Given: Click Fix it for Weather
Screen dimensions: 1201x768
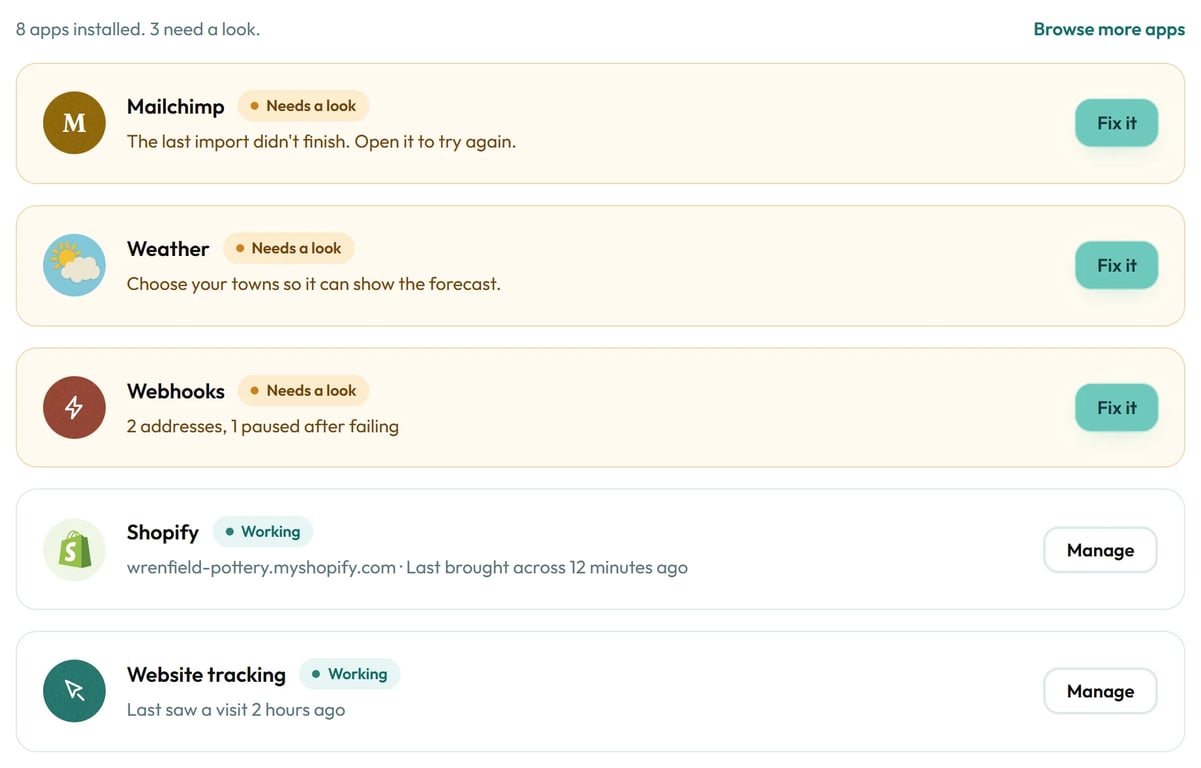Looking at the screenshot, I should 1116,265.
